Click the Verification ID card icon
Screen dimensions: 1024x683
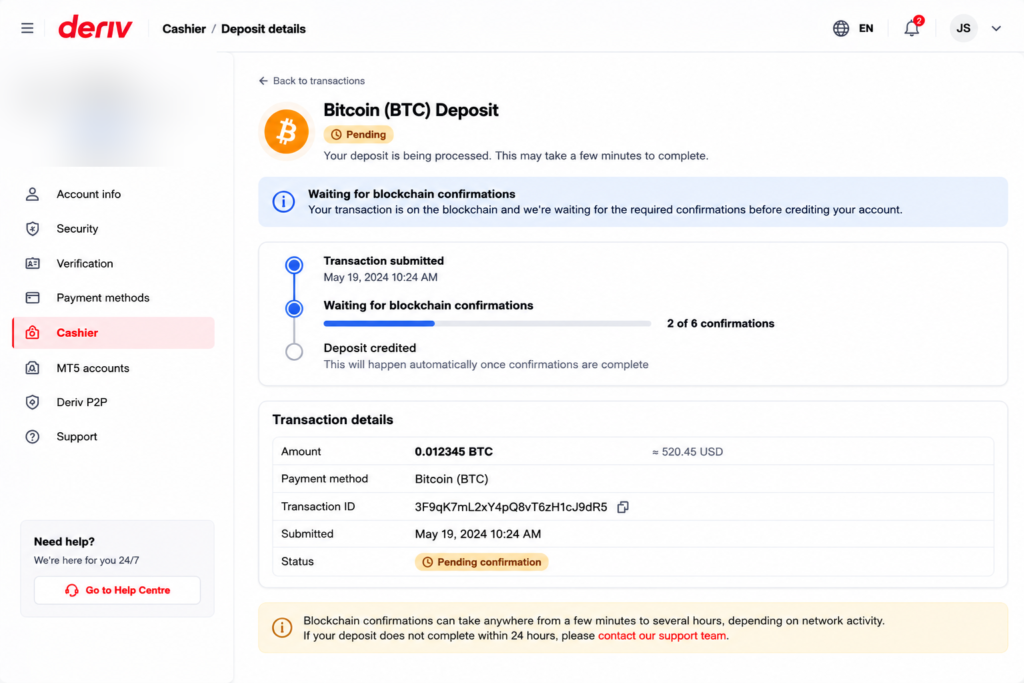[x=33, y=263]
